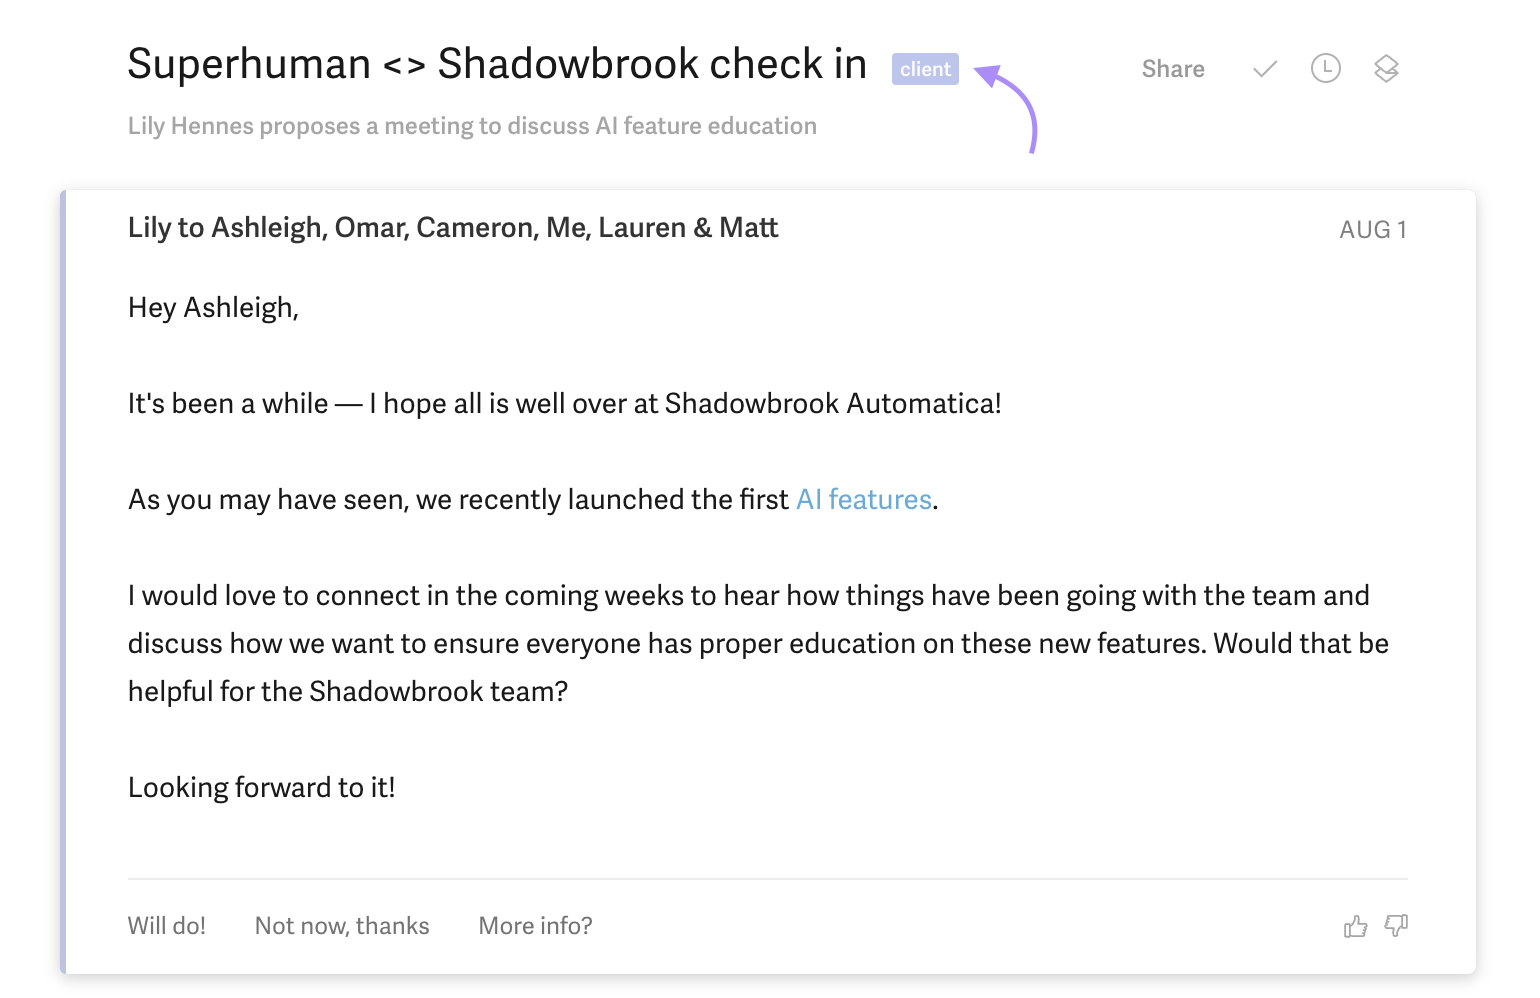Click the stacked layers icon
Viewport: 1540px width, 998px height.
coord(1386,69)
